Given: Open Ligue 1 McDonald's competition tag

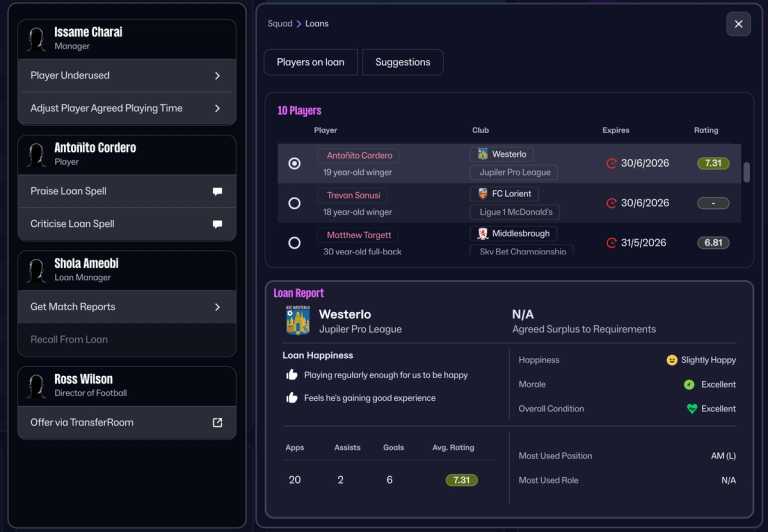Looking at the screenshot, I should coord(515,212).
